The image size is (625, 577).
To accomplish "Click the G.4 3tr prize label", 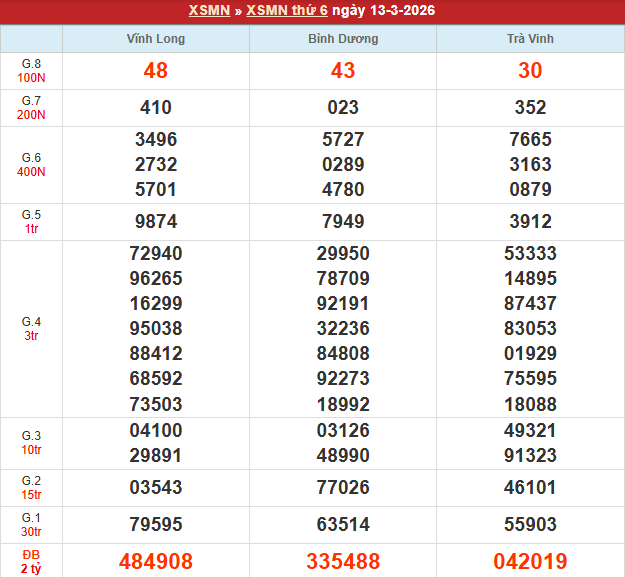I will pos(31,329).
